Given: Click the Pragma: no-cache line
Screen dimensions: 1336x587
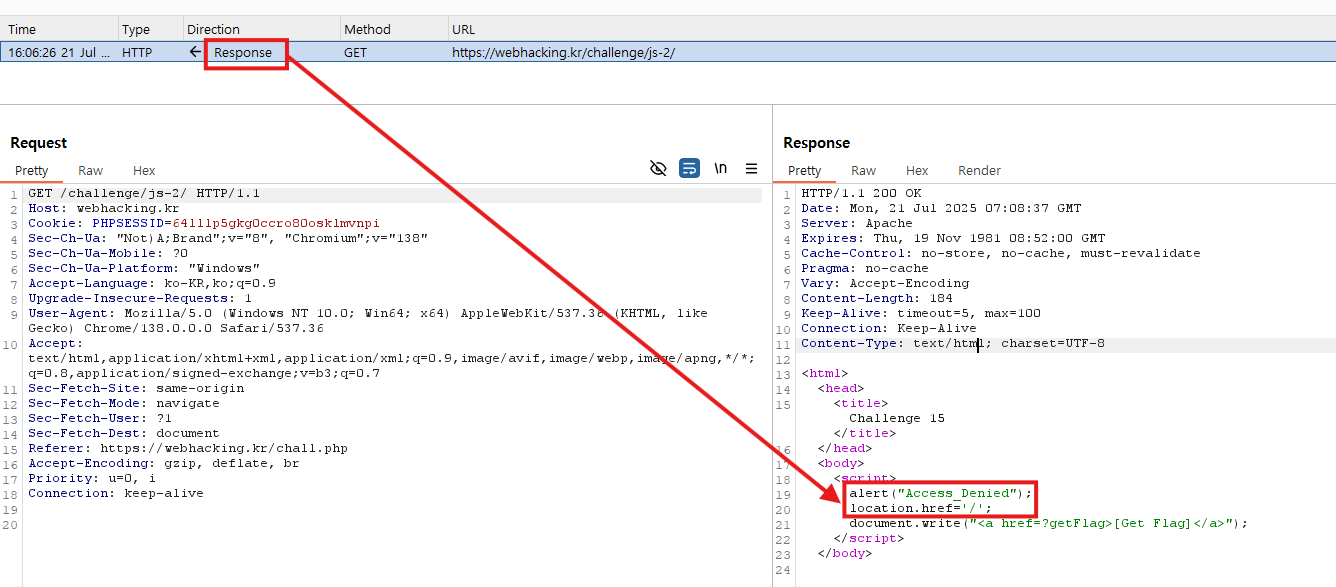Looking at the screenshot, I should click(865, 269).
